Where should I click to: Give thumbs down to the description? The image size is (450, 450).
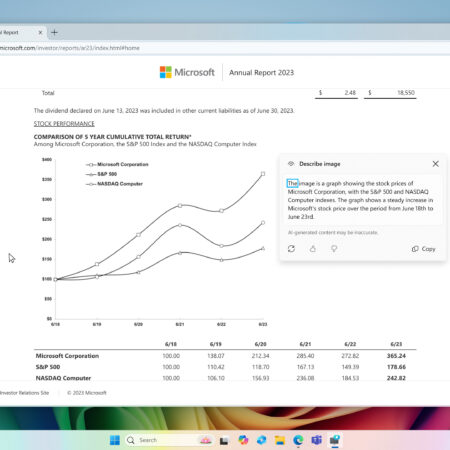click(x=334, y=249)
